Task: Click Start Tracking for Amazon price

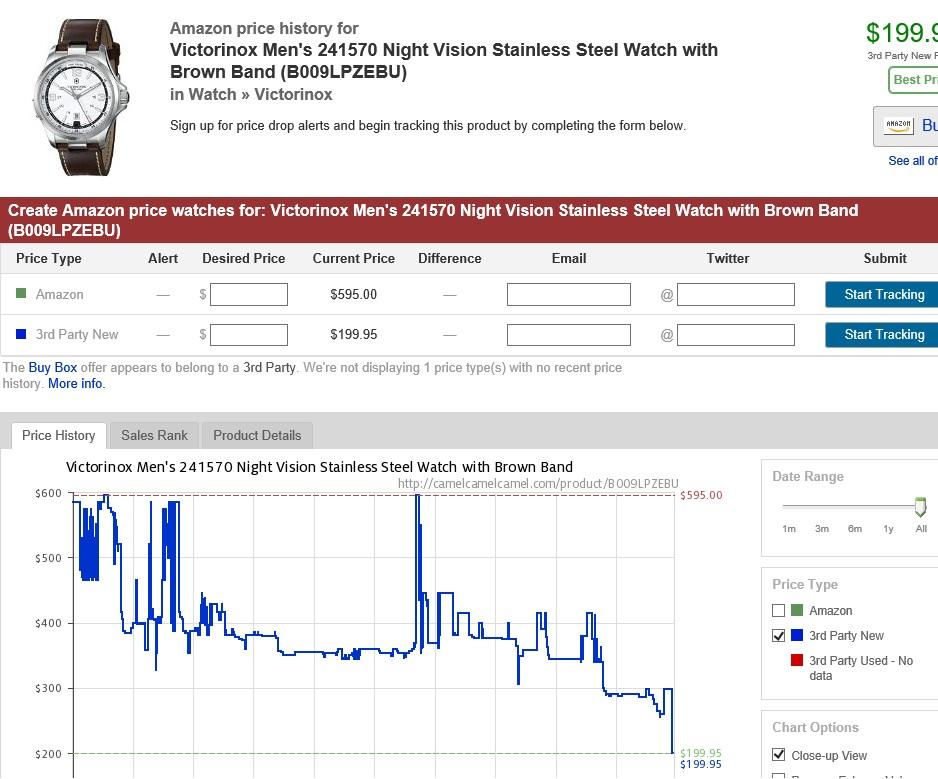Action: (883, 294)
